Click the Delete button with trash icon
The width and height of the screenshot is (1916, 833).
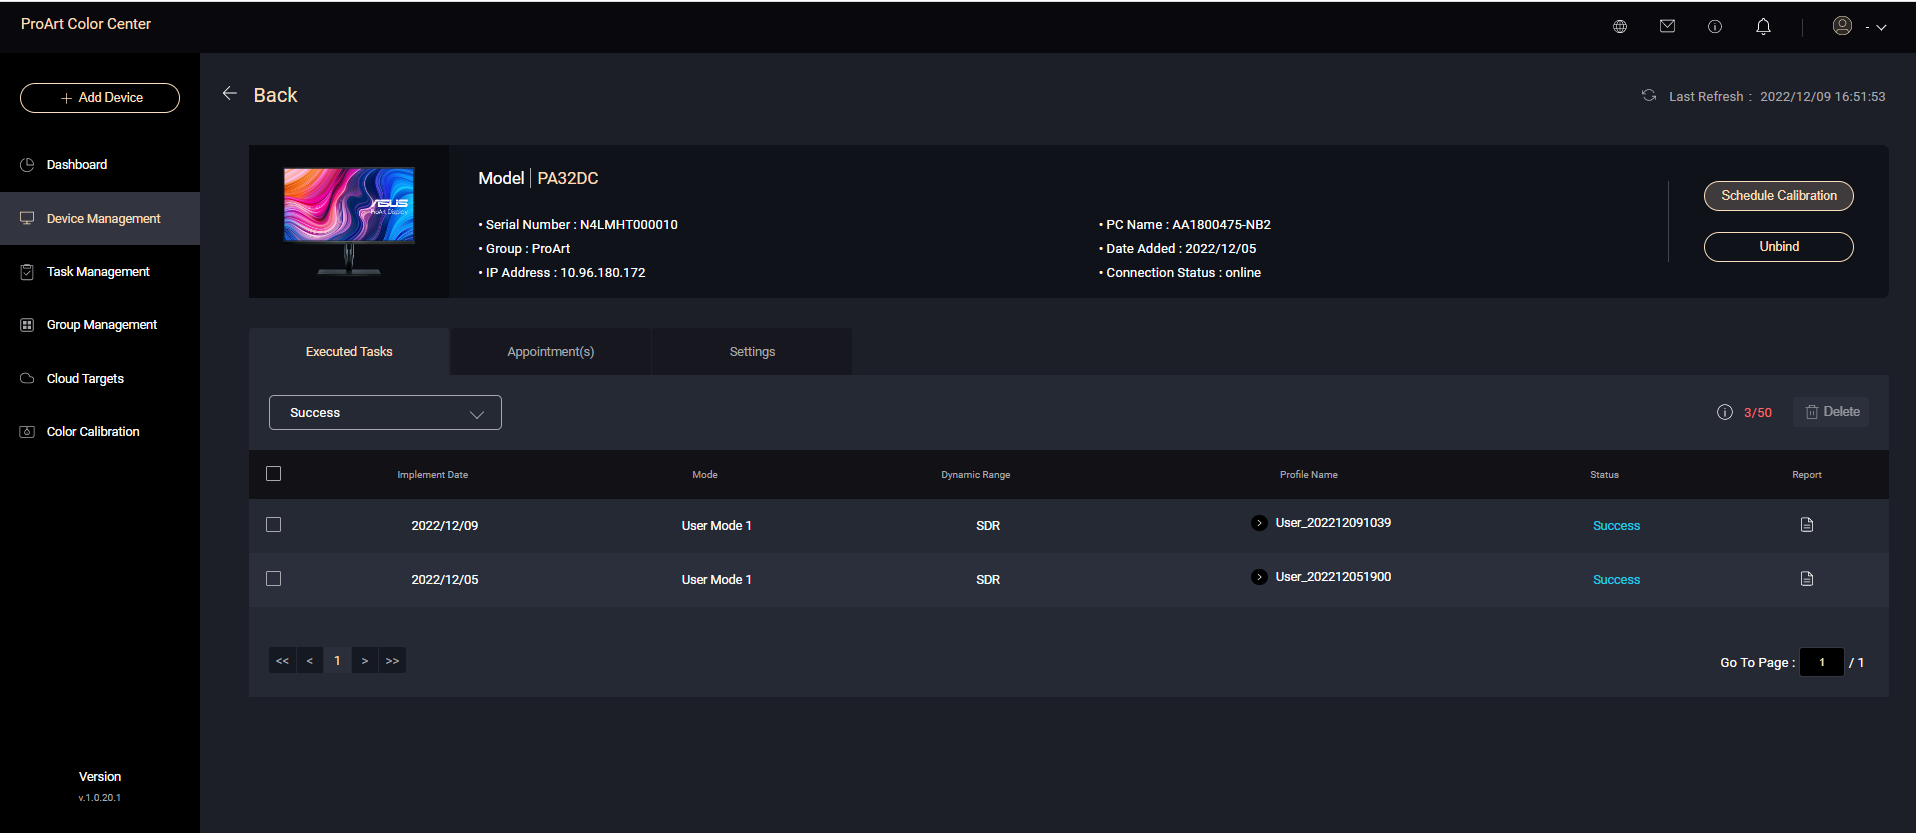(1831, 412)
